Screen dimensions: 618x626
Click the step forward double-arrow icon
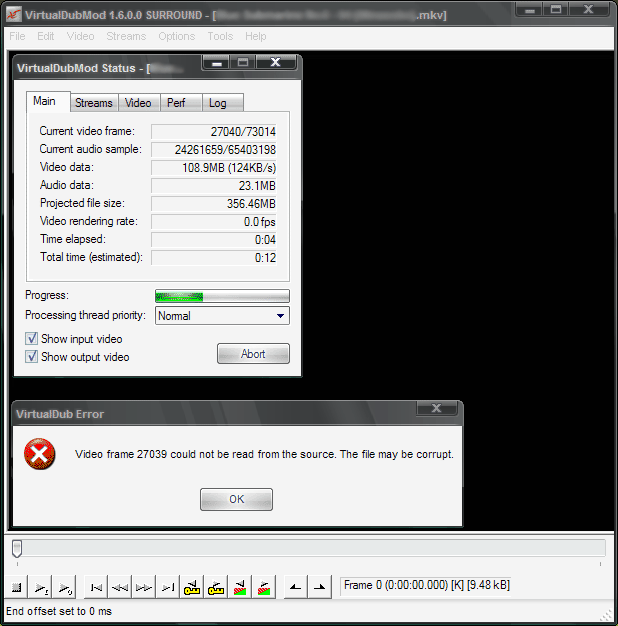pos(144,587)
